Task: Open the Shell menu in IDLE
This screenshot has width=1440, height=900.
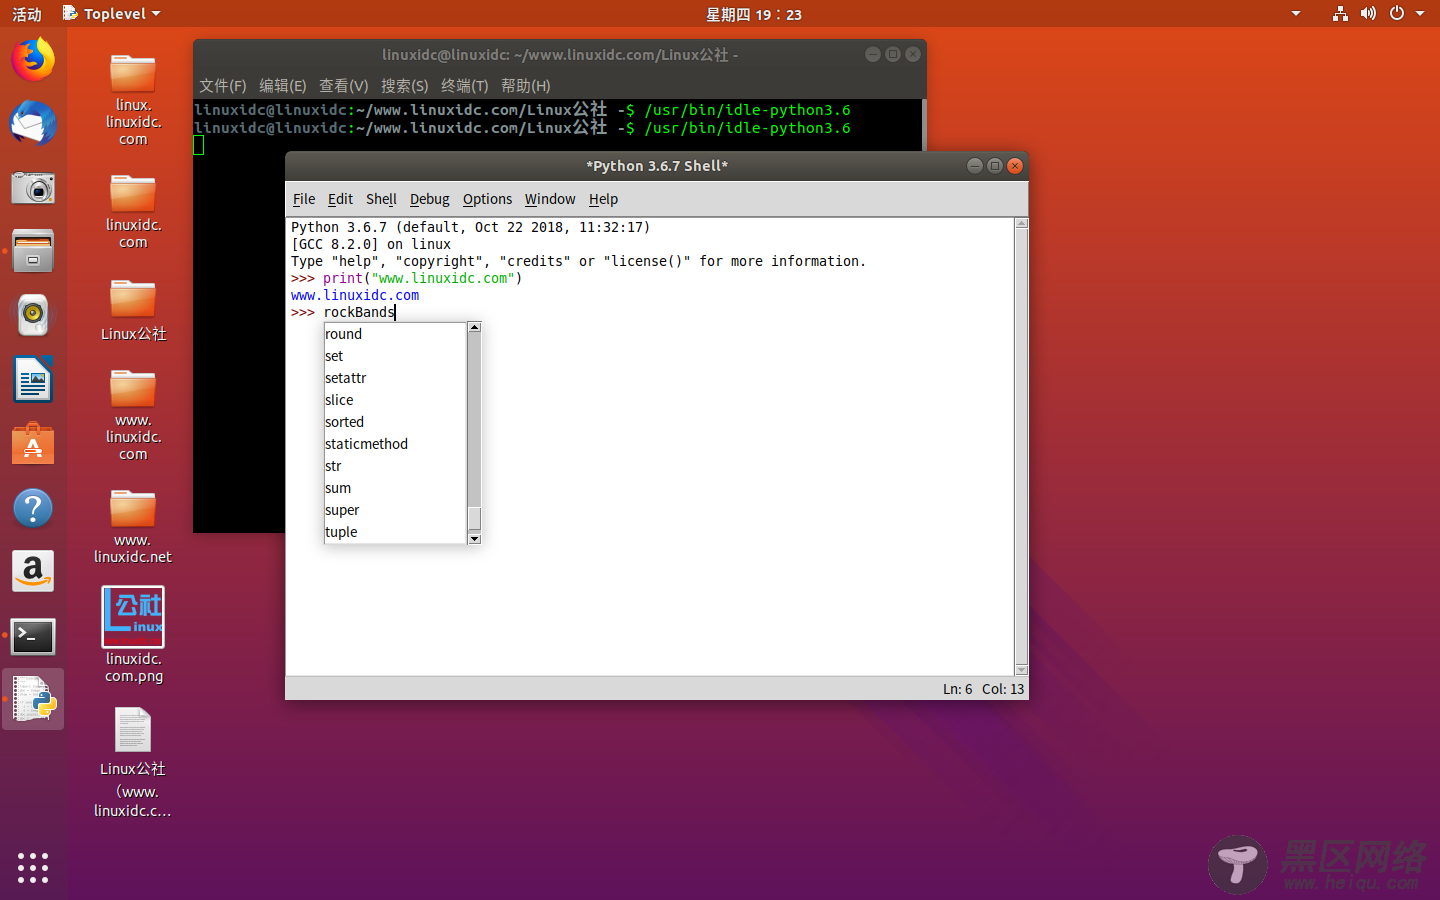Action: (x=381, y=199)
